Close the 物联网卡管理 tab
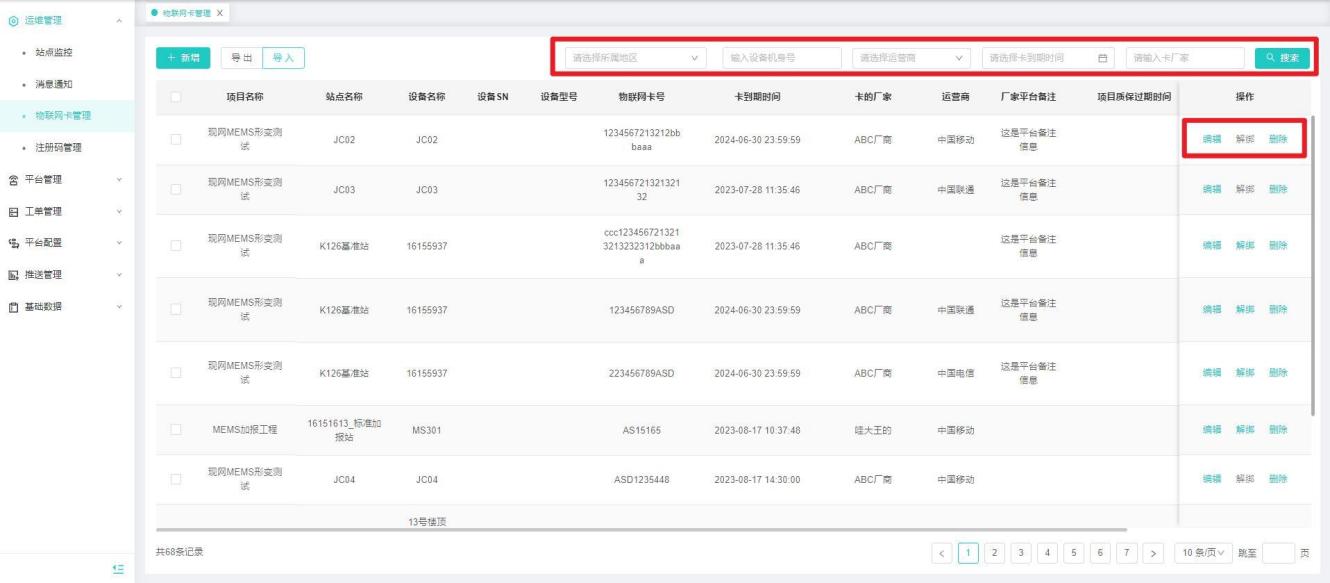The image size is (1330, 583). (x=219, y=12)
